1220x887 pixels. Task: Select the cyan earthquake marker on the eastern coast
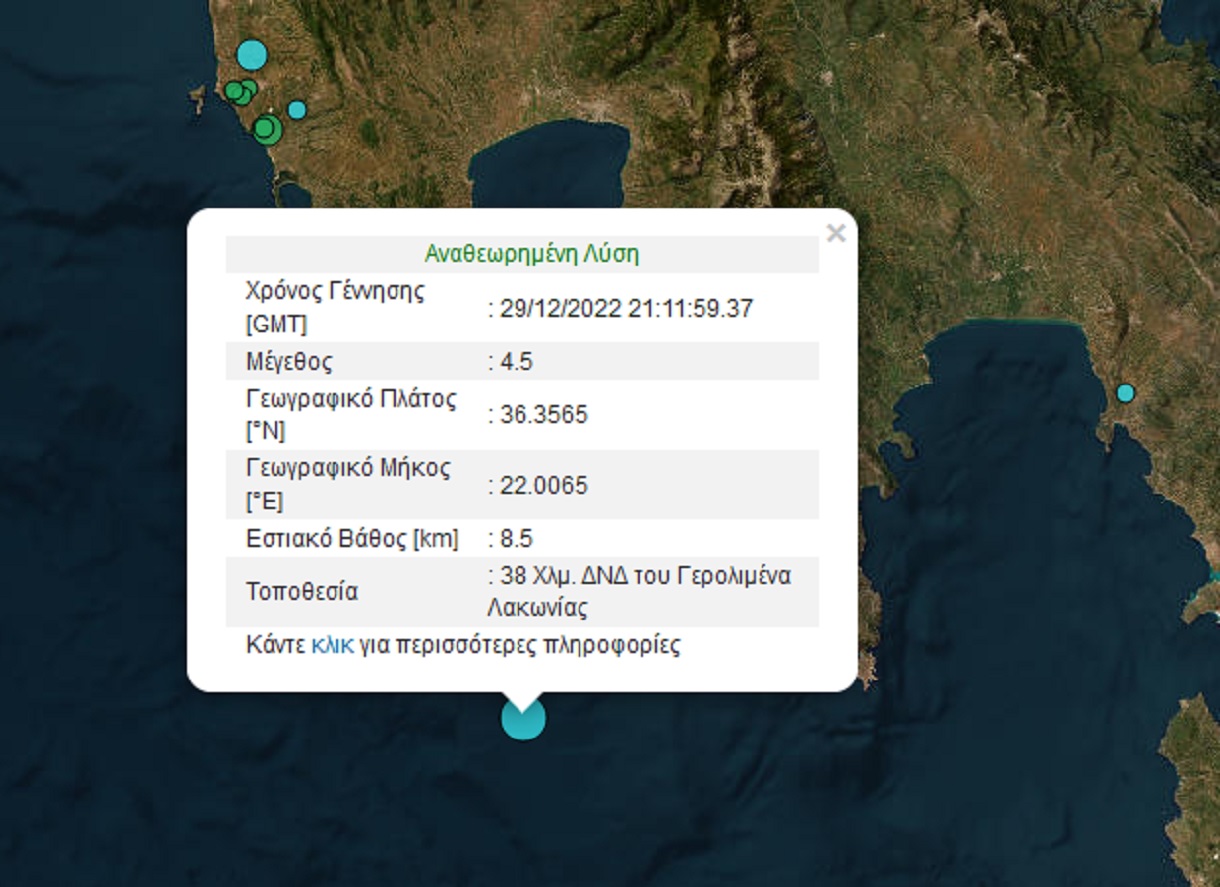(x=1126, y=393)
